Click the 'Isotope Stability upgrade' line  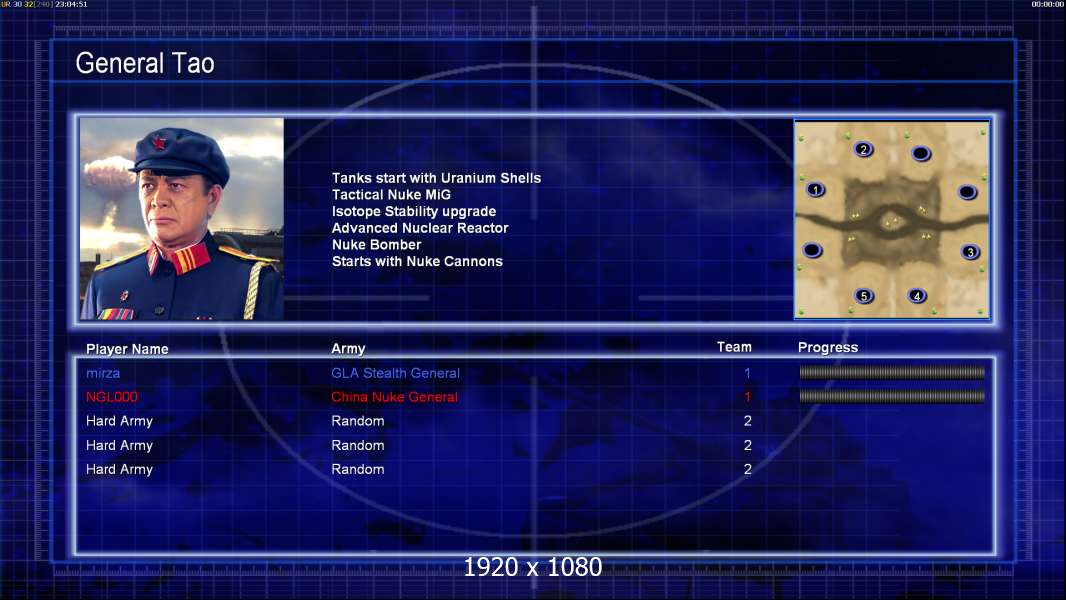[414, 211]
